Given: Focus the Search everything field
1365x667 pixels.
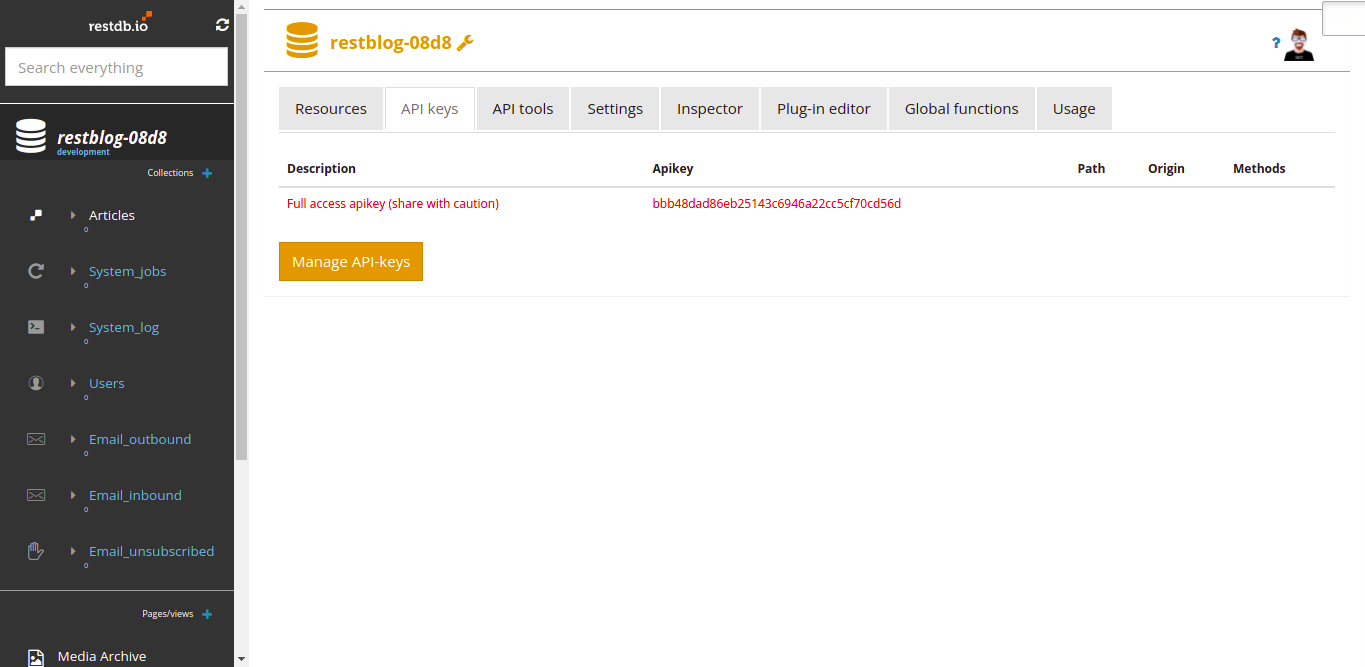Looking at the screenshot, I should tap(117, 67).
